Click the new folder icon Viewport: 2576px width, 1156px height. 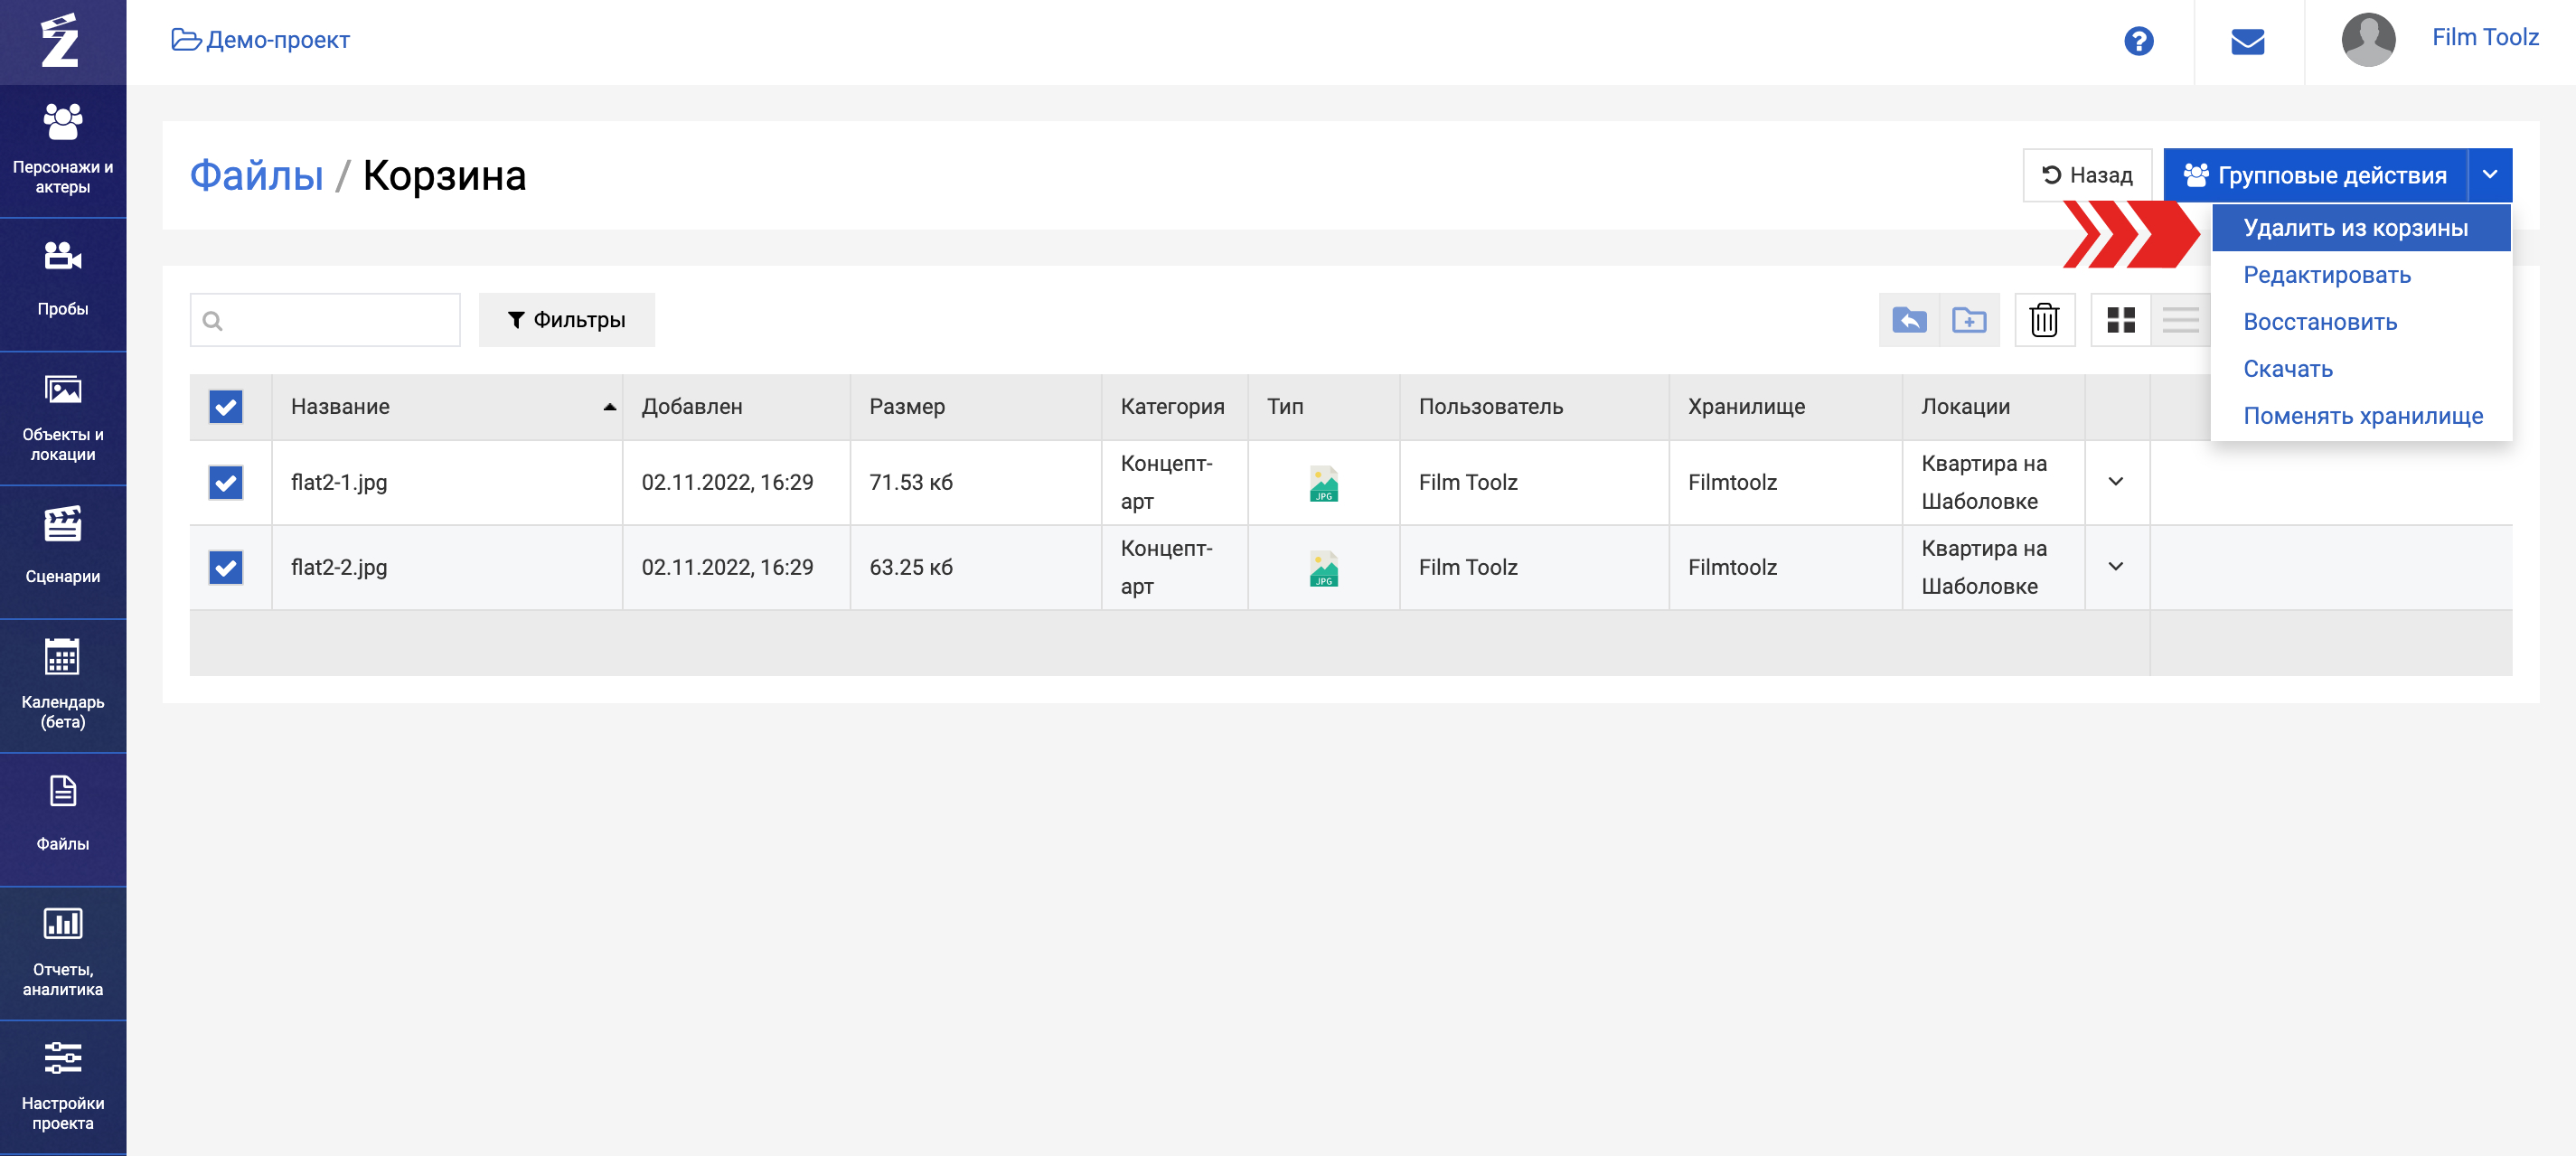pos(1968,320)
